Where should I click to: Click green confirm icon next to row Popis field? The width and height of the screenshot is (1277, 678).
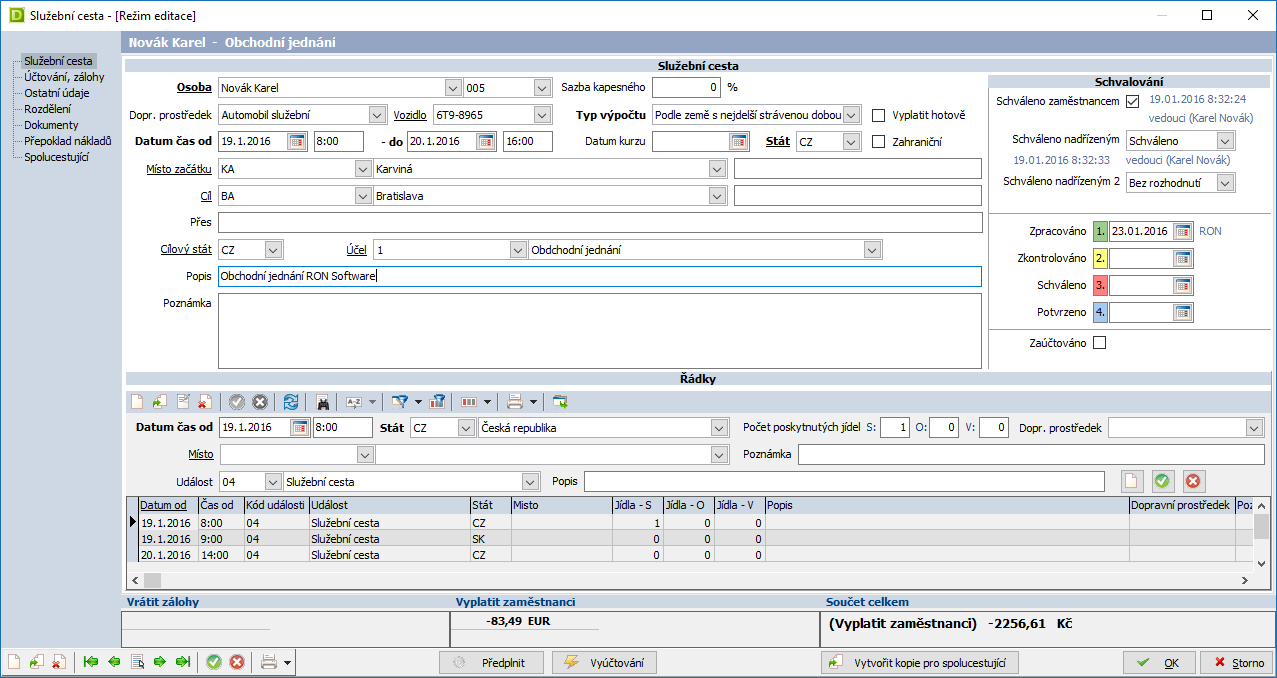coord(1162,481)
